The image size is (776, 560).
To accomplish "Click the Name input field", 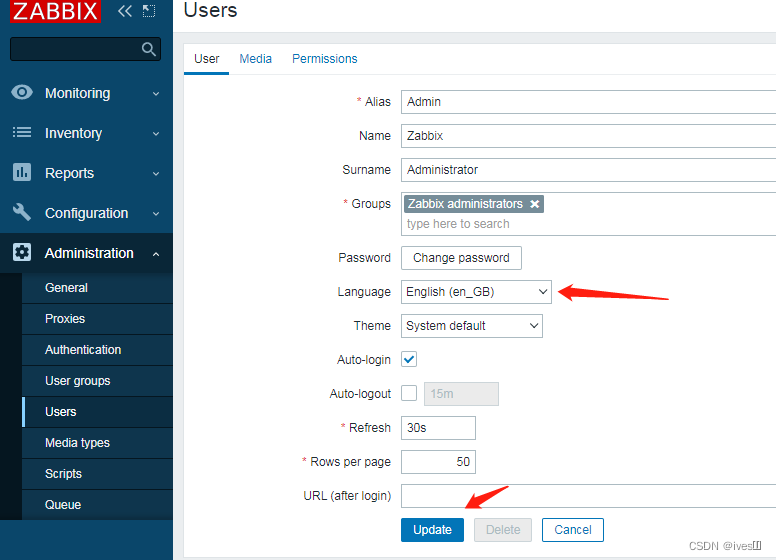I will tap(588, 136).
